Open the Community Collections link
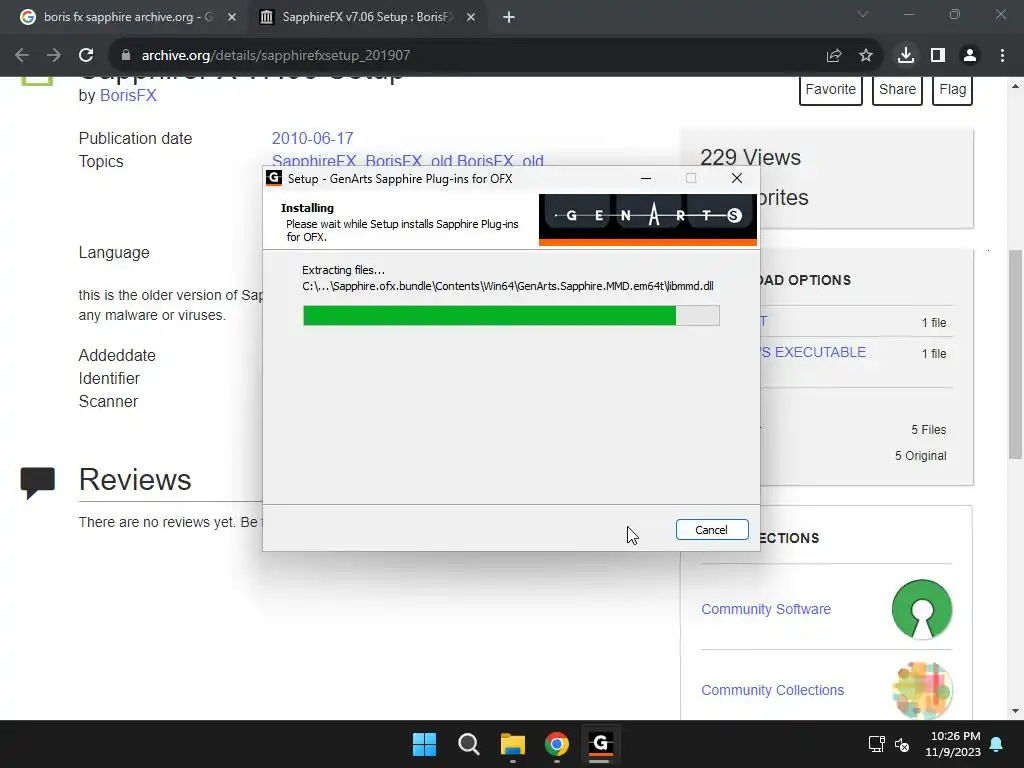The width and height of the screenshot is (1024, 768). click(773, 690)
